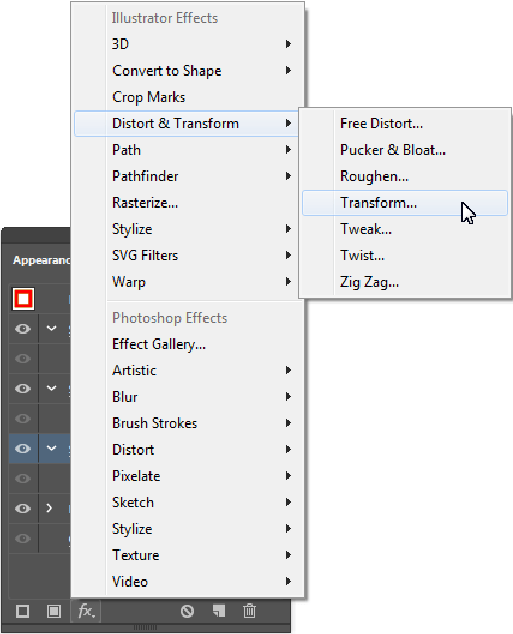Toggle dimmed eye in second appearance row
The height and width of the screenshot is (634, 513).
coord(23,358)
